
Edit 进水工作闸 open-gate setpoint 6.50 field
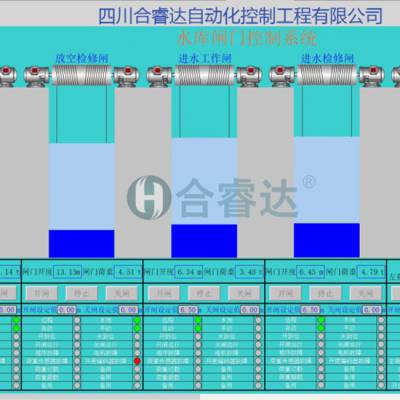point(188,310)
